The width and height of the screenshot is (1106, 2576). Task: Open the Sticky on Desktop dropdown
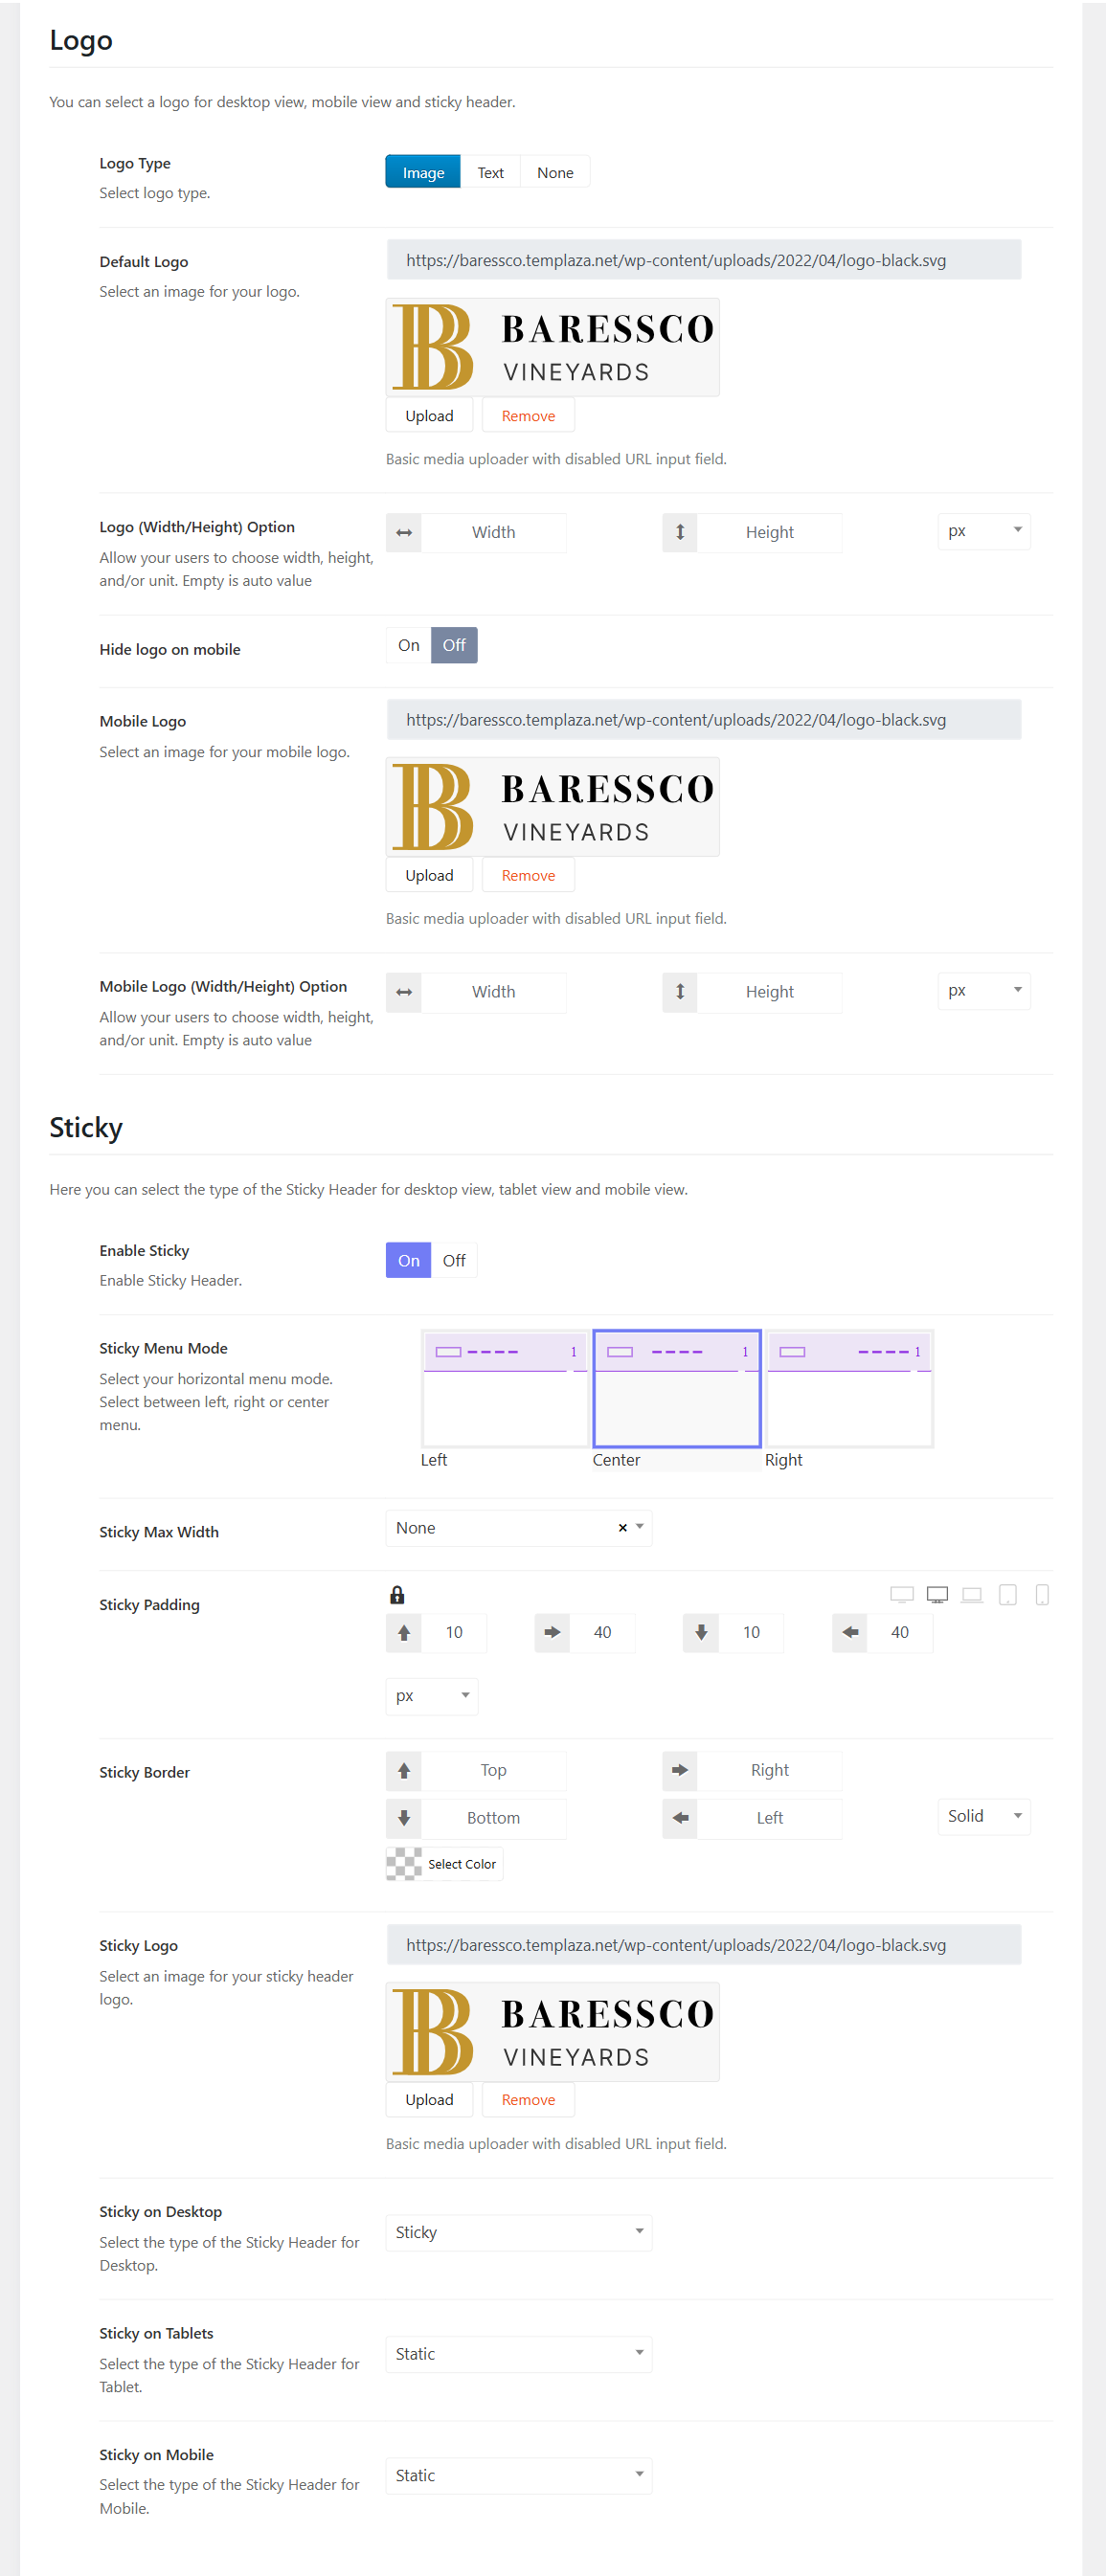point(518,2232)
